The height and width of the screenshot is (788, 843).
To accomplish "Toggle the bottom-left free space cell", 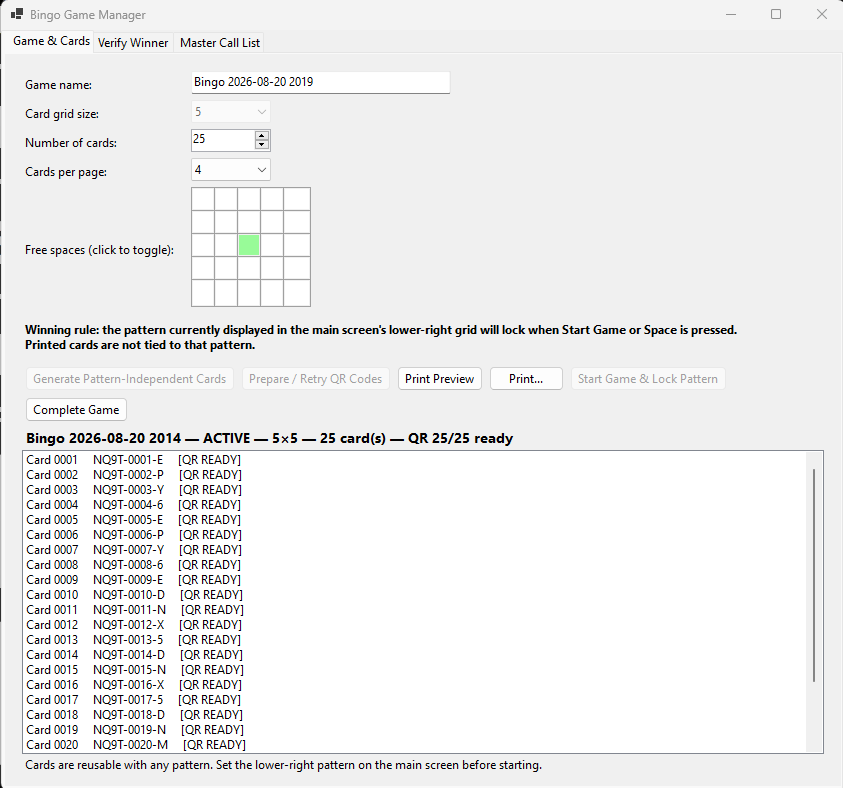I will (203, 292).
